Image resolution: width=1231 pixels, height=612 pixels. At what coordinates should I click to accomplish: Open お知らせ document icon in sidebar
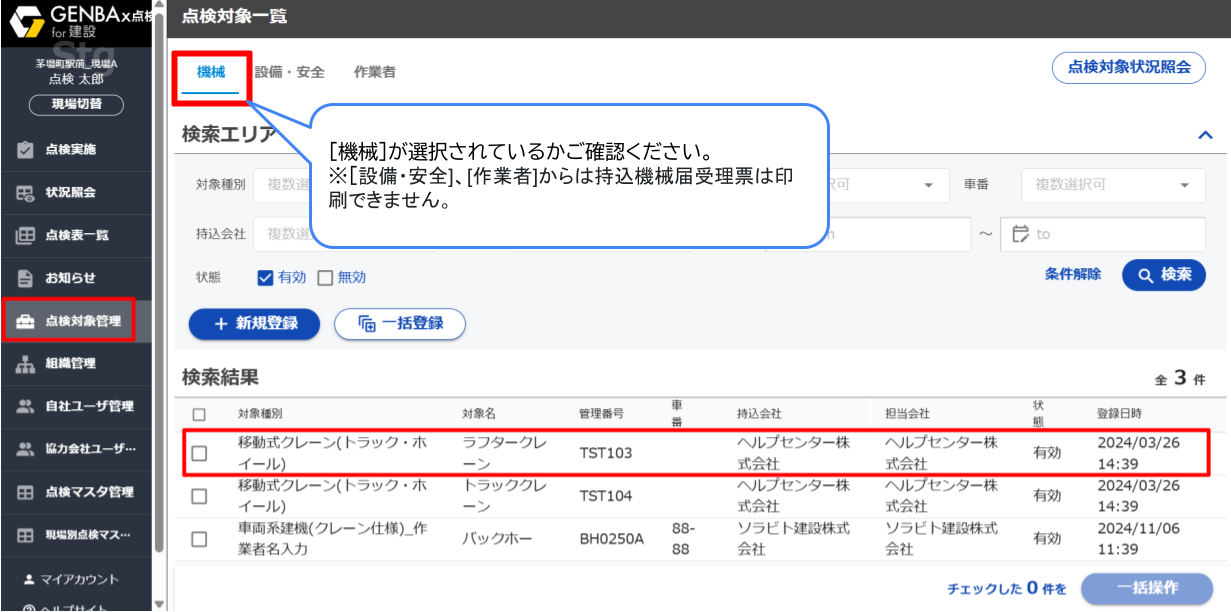click(26, 278)
